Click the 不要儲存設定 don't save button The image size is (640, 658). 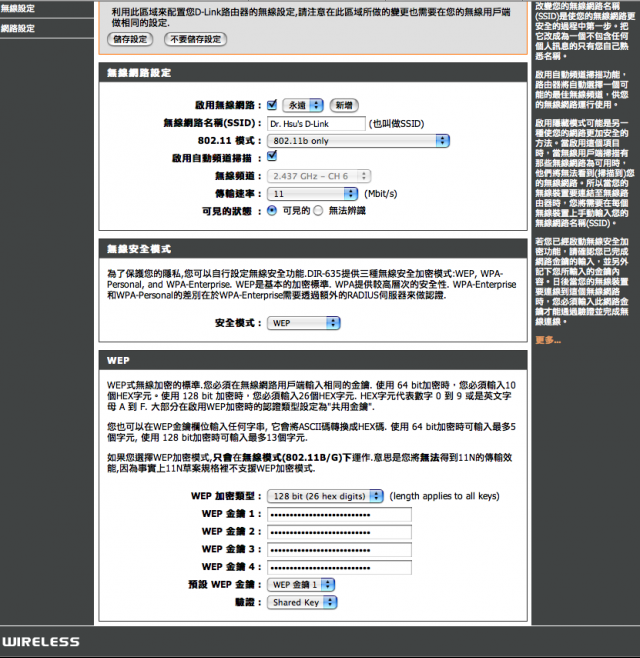196,39
